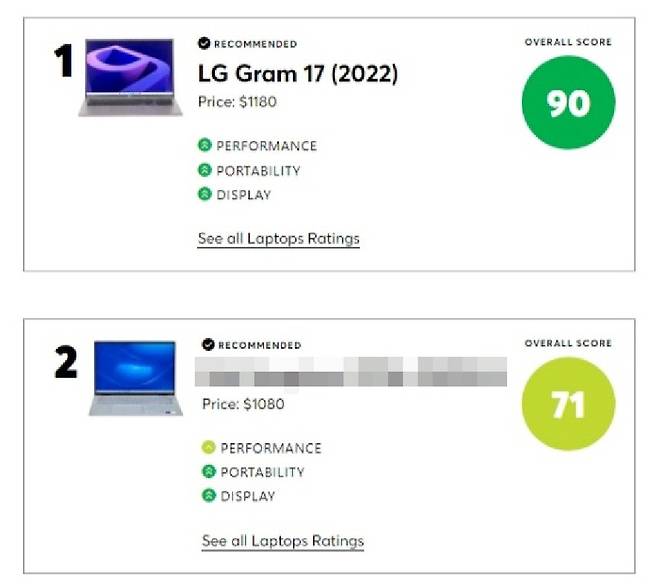Click the Recommended checkmark badge on LG Gram
Screen dimensions: 658x585
point(204,44)
